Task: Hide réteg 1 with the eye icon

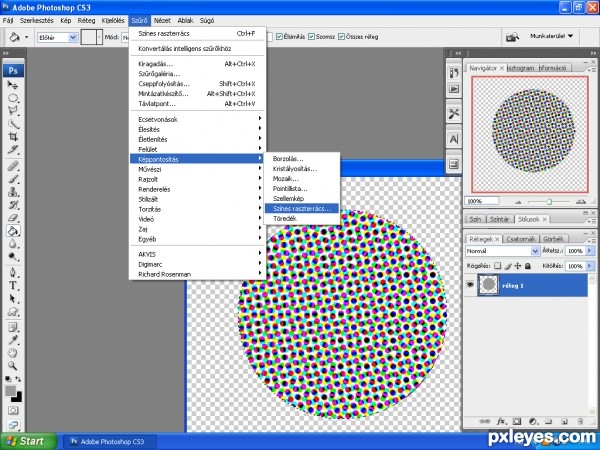Action: 470,285
